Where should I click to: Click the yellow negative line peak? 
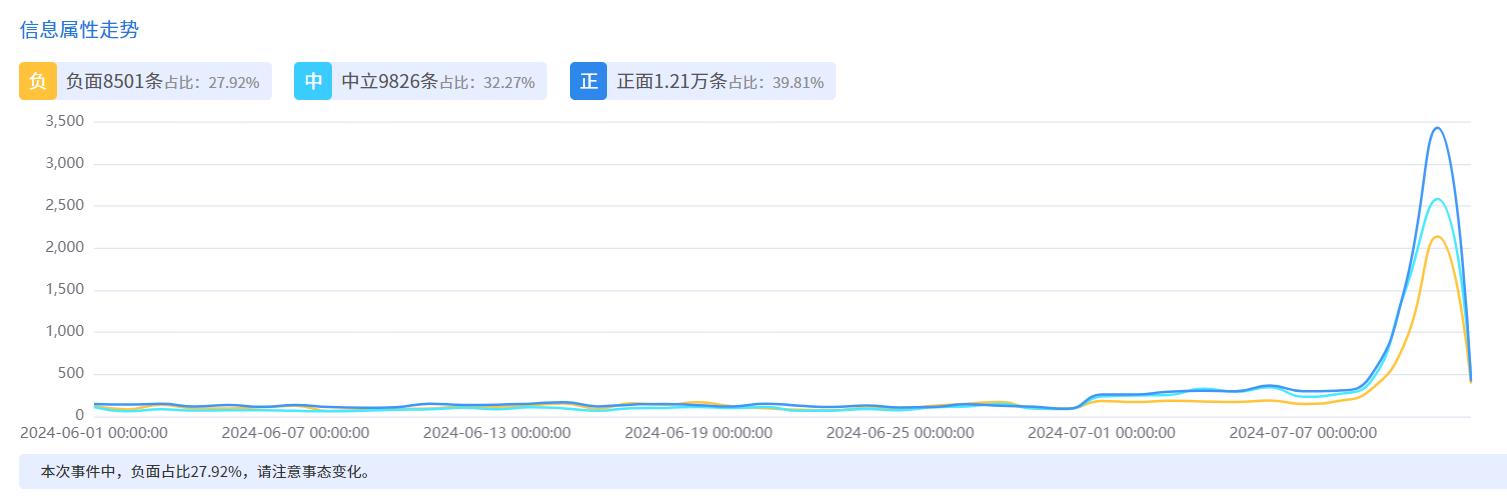(x=1437, y=237)
